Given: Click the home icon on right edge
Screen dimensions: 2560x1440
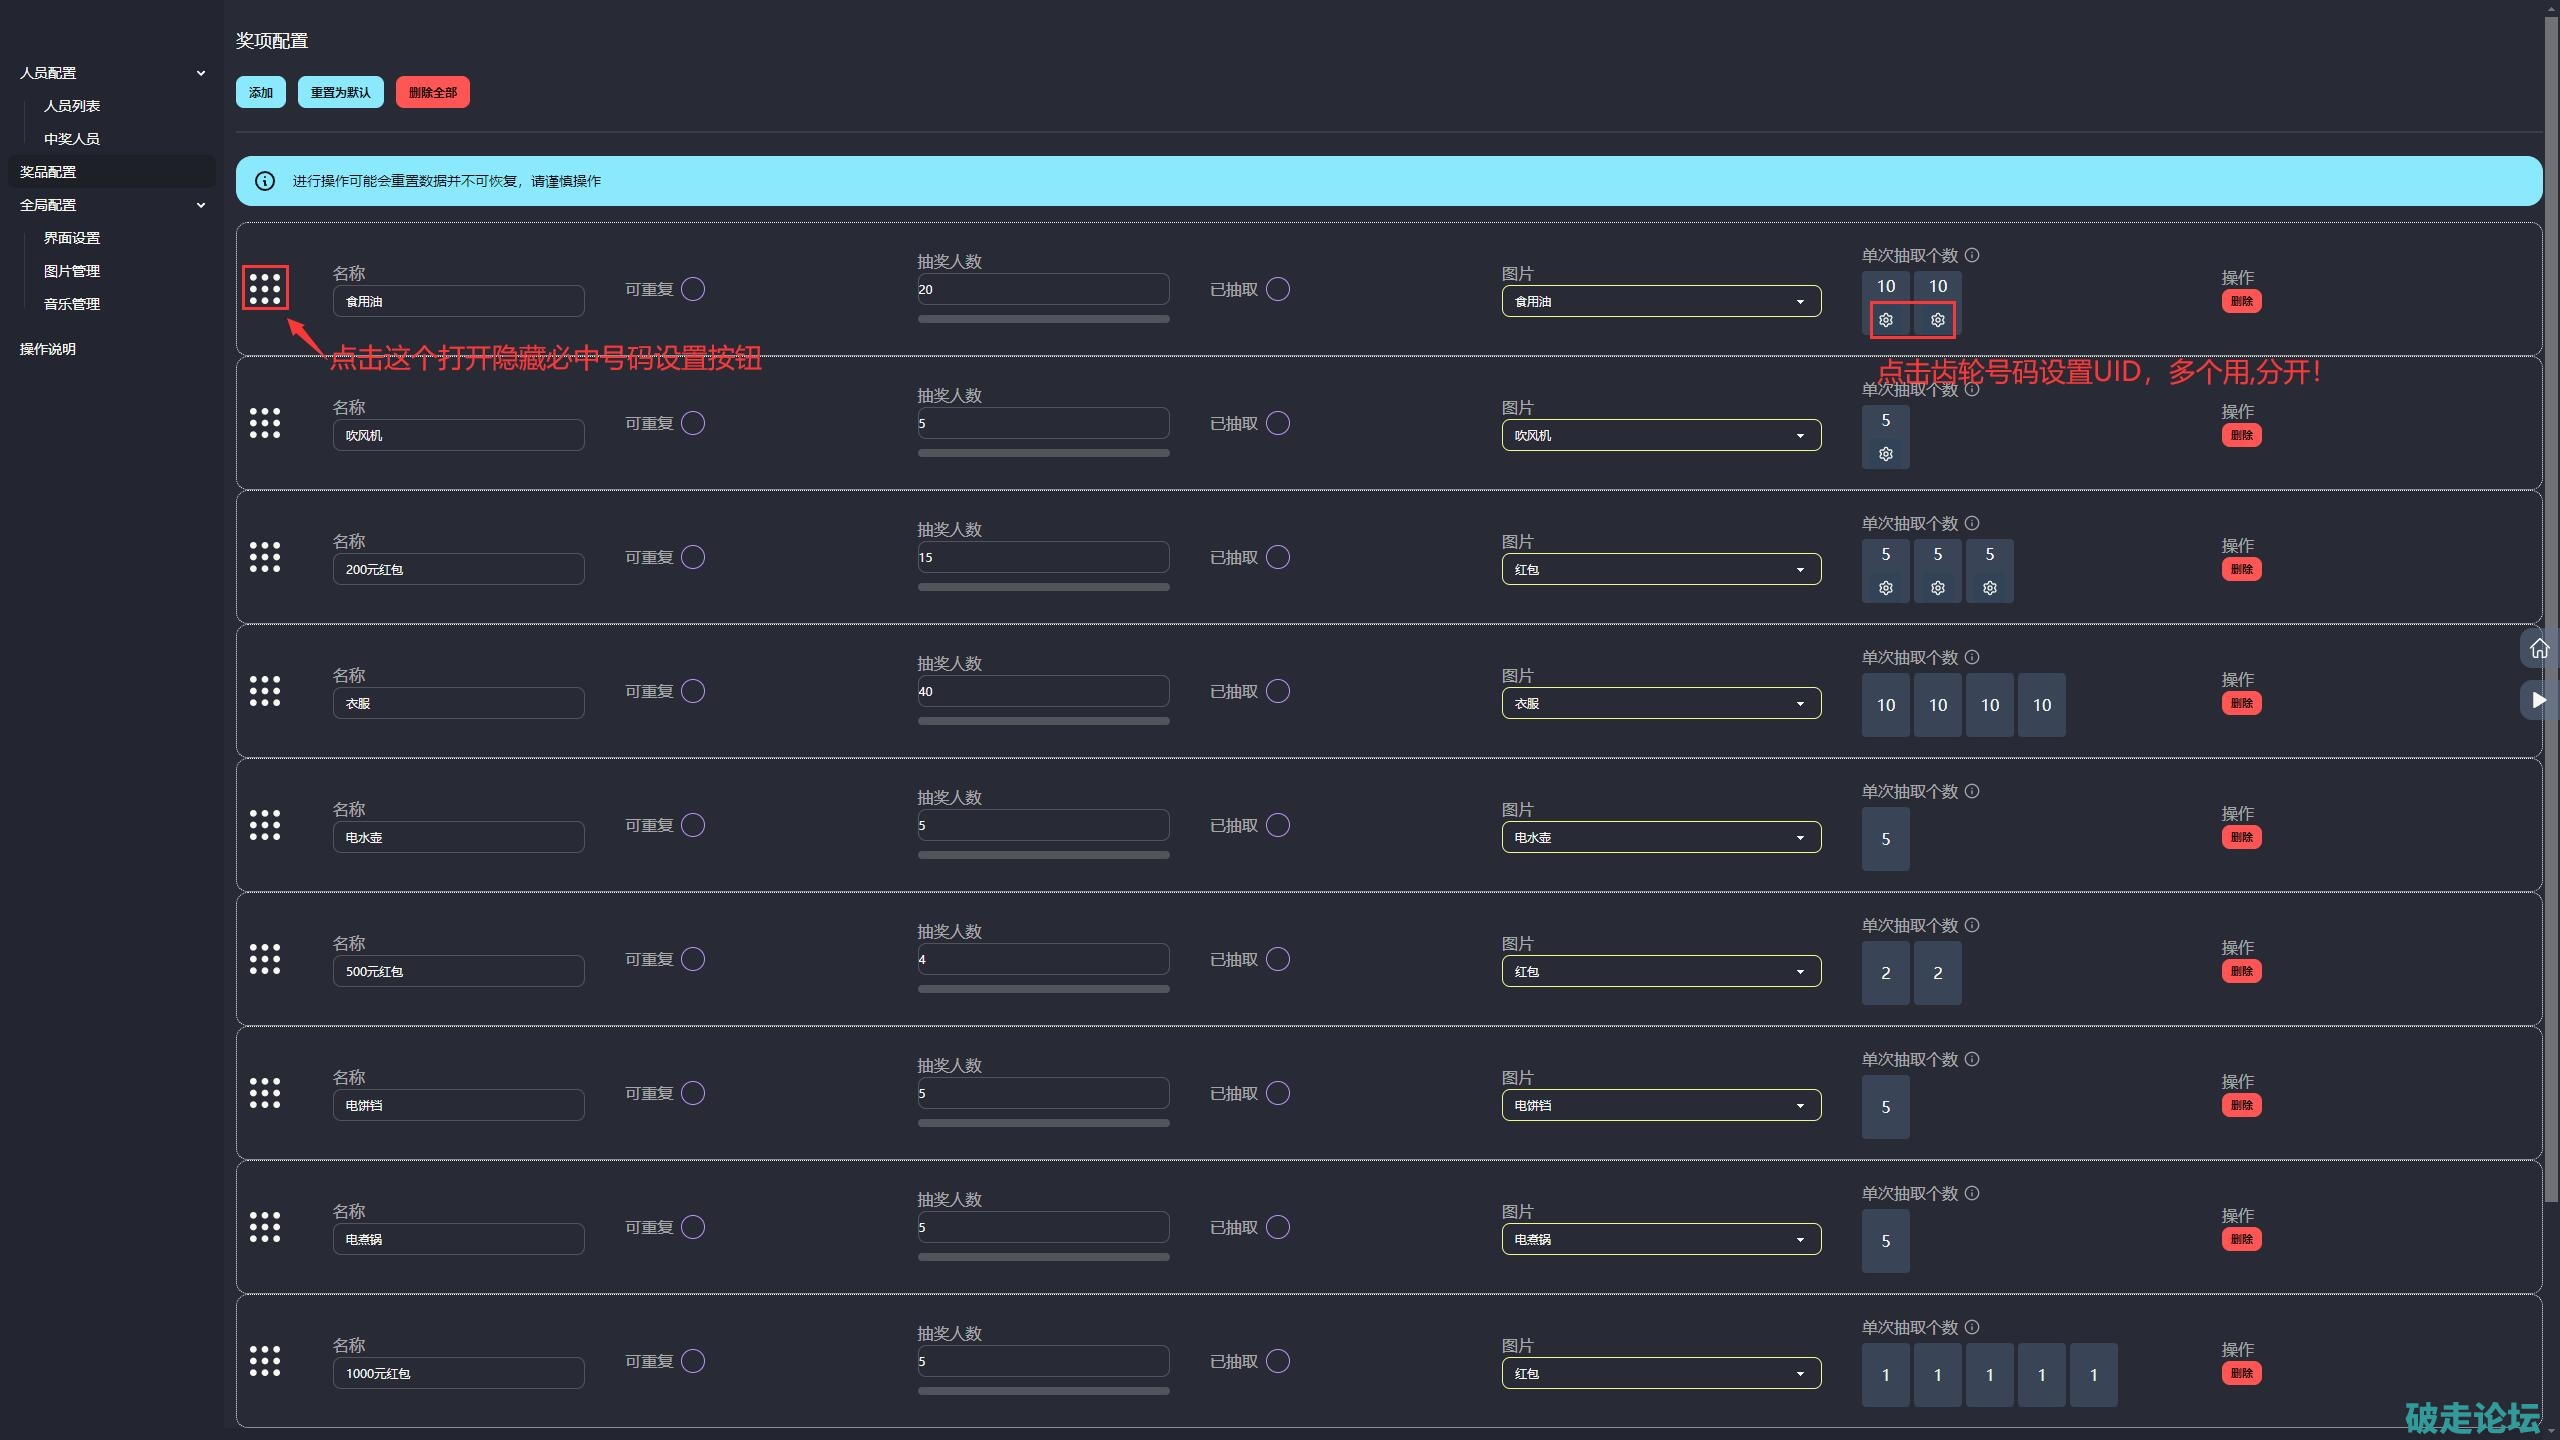Looking at the screenshot, I should pos(2539,649).
